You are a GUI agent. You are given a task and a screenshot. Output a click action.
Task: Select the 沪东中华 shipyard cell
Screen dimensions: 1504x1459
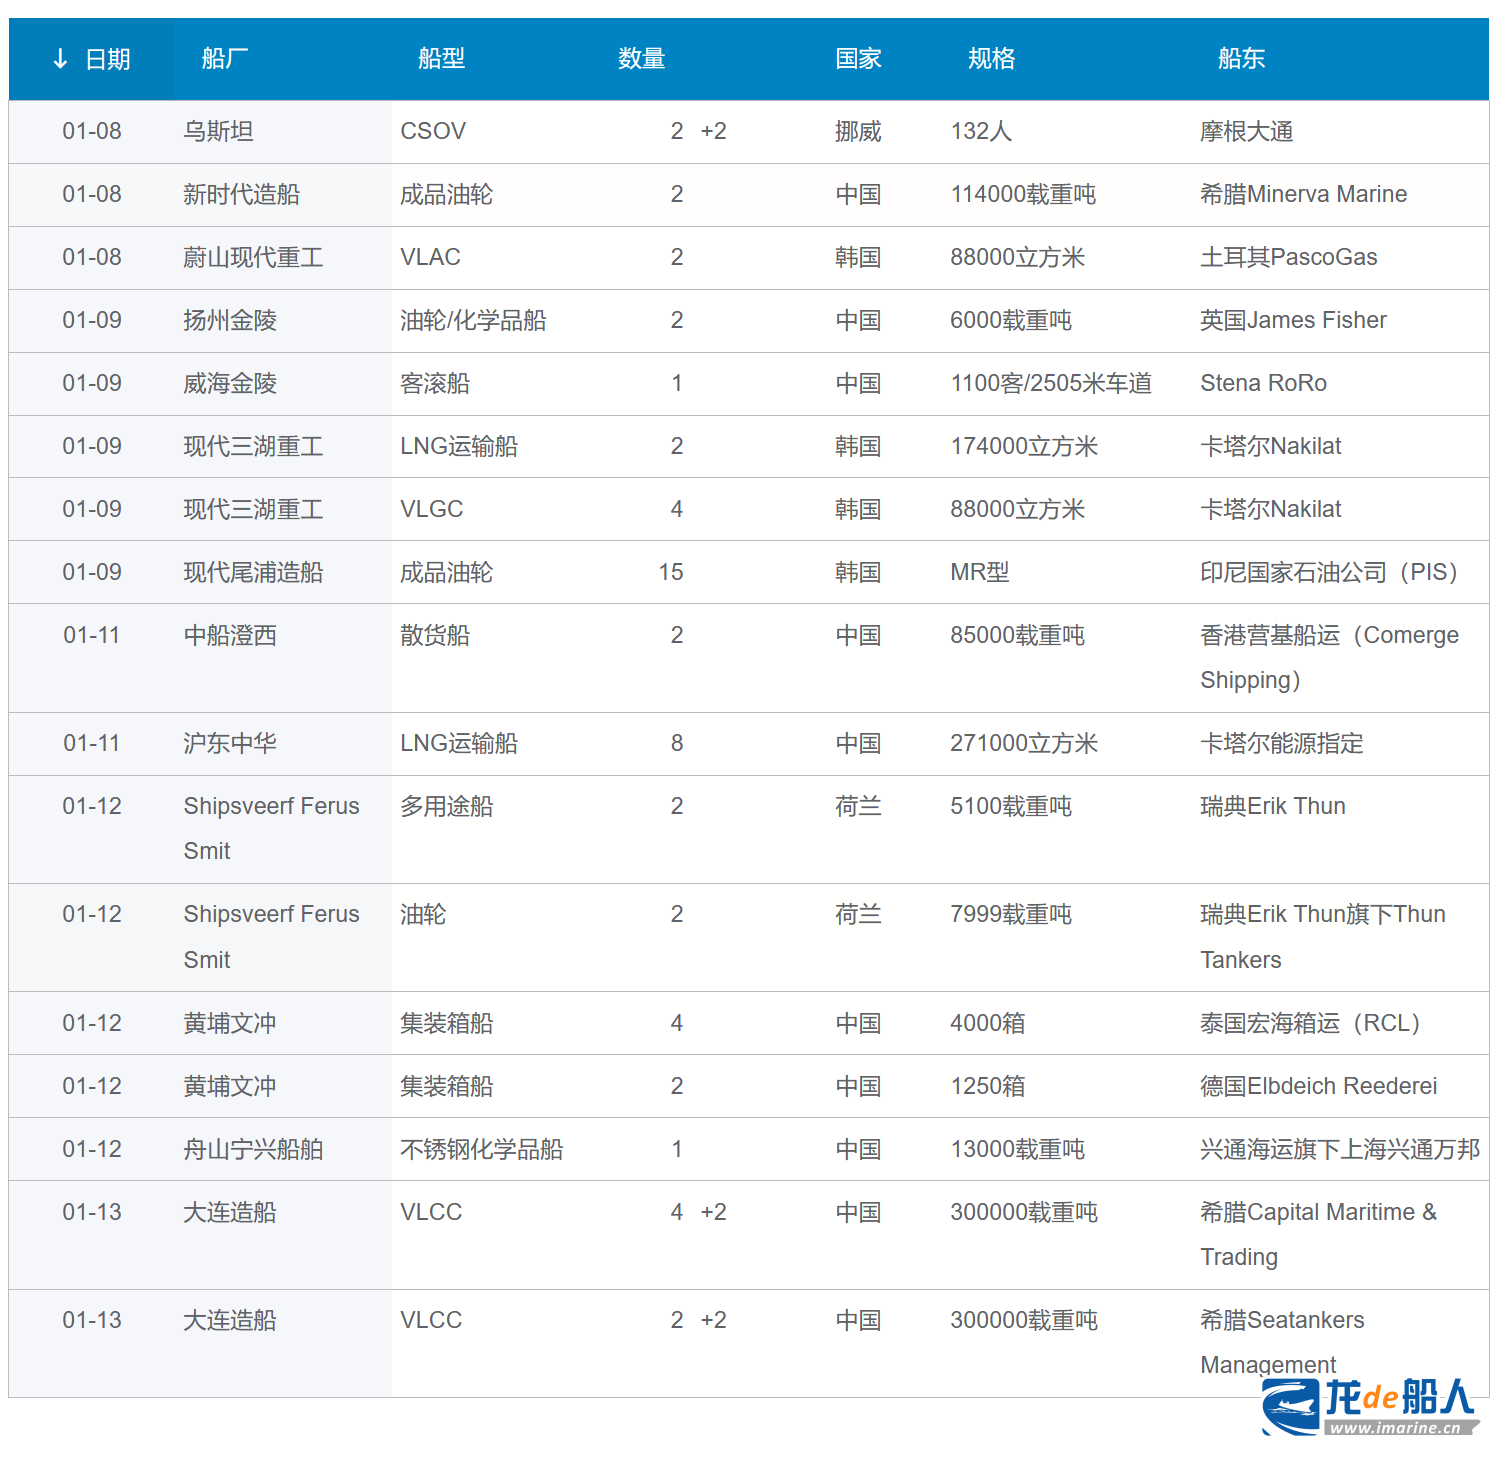230,743
